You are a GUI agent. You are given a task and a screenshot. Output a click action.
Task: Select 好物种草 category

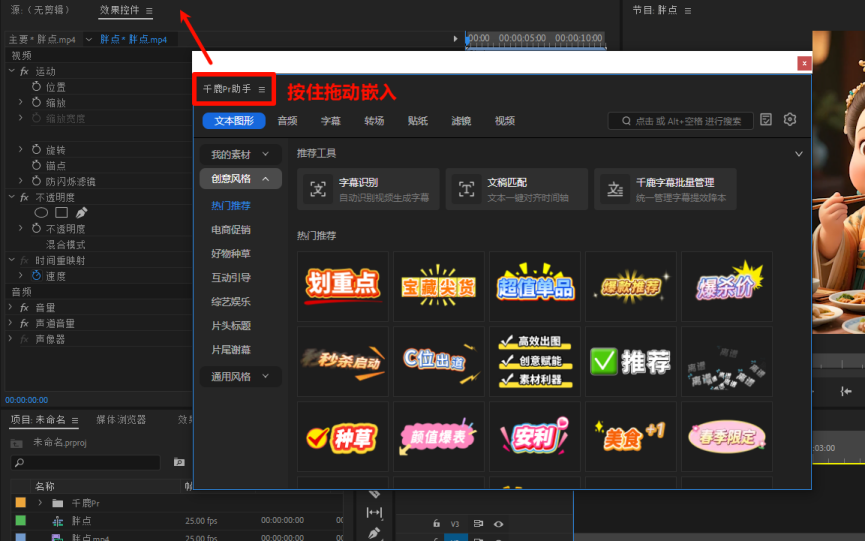231,254
